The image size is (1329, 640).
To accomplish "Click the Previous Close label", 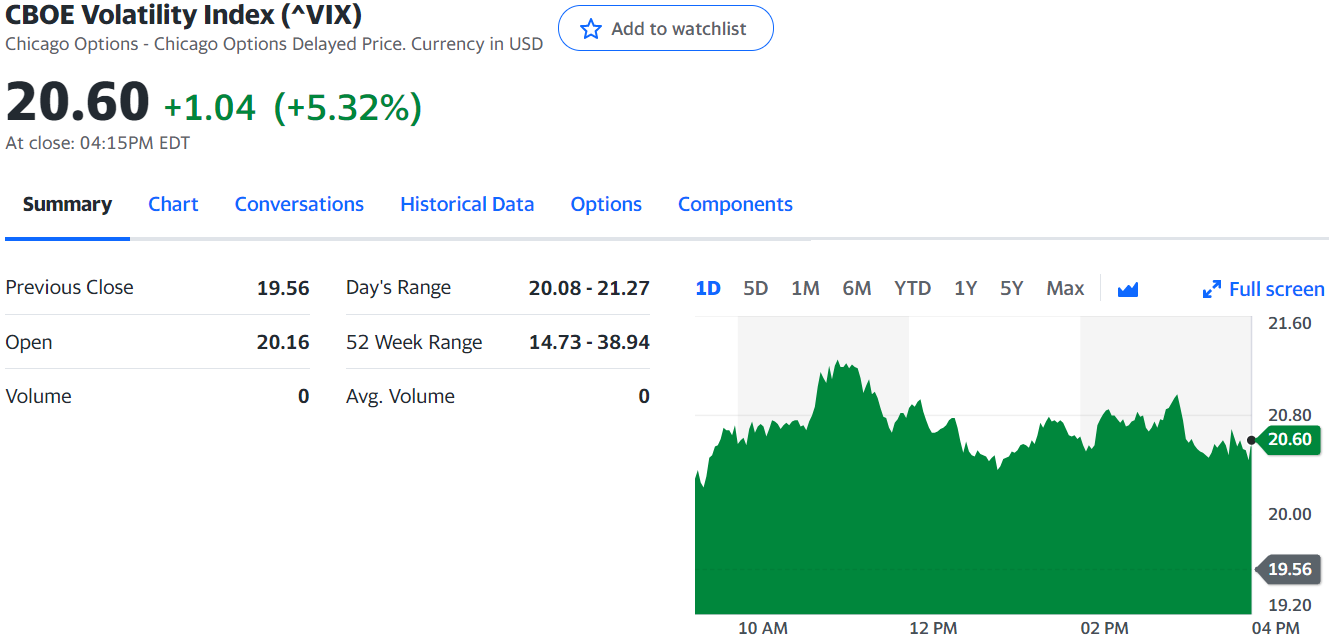I will click(69, 287).
